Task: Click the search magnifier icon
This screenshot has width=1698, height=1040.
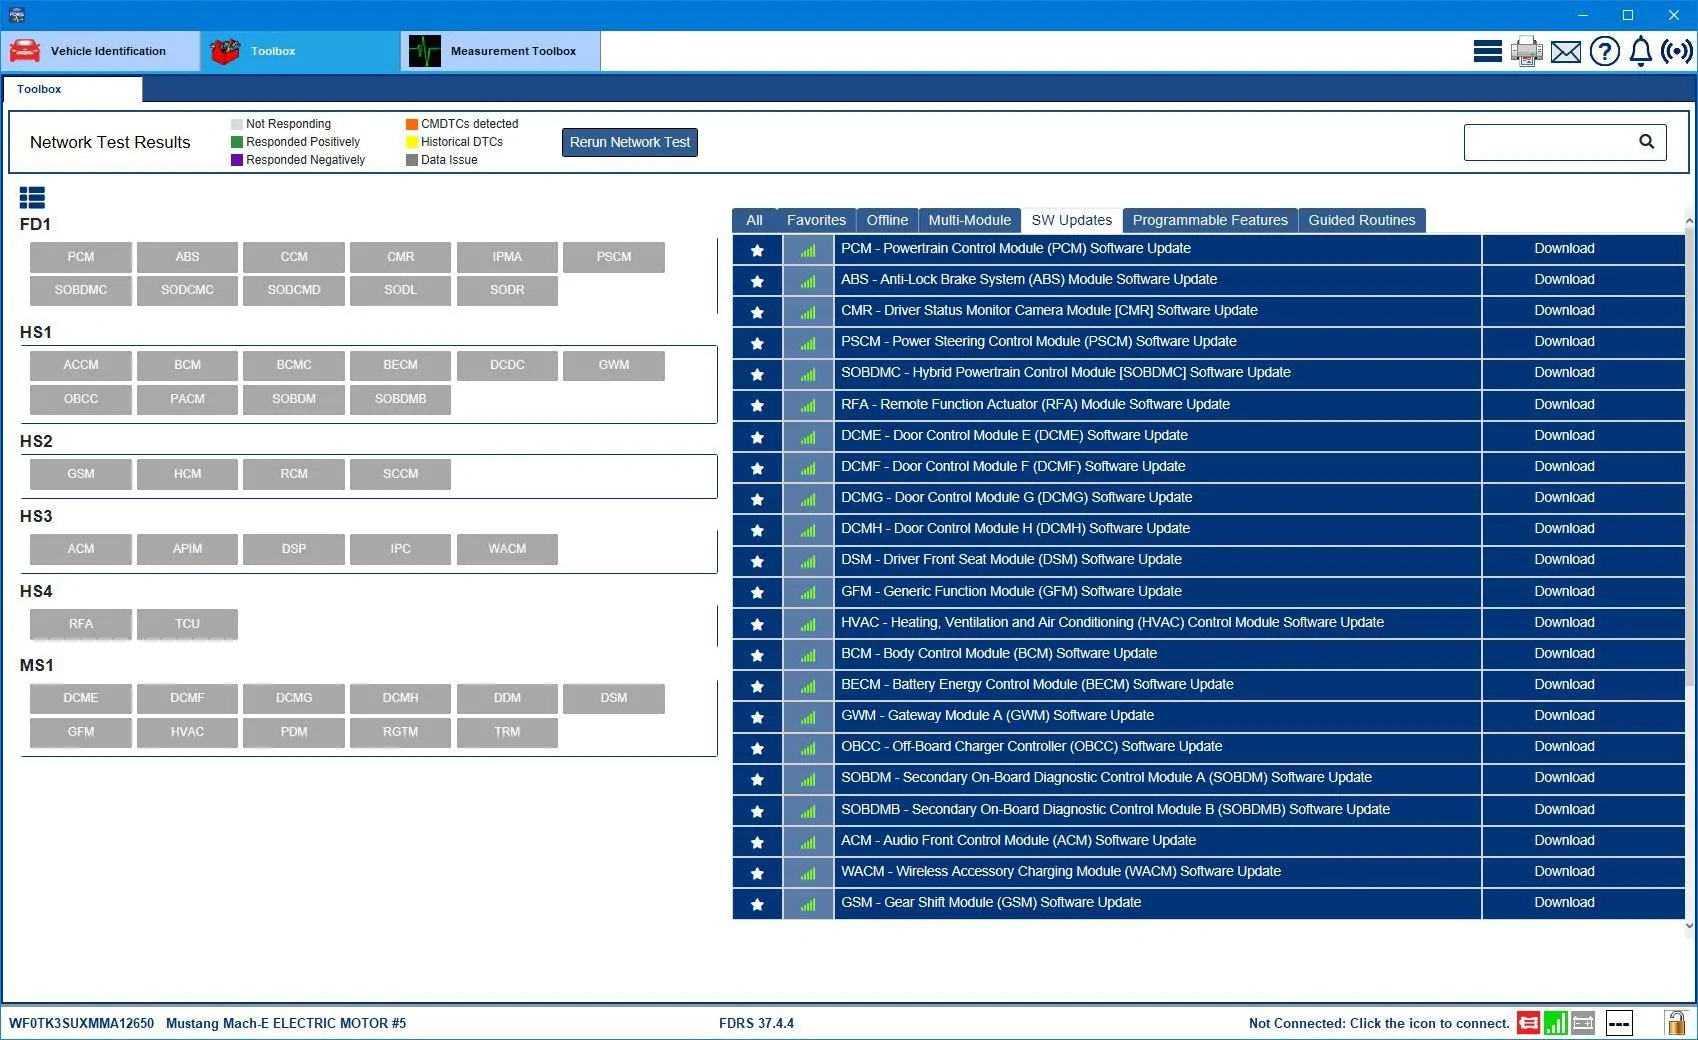Action: point(1646,142)
